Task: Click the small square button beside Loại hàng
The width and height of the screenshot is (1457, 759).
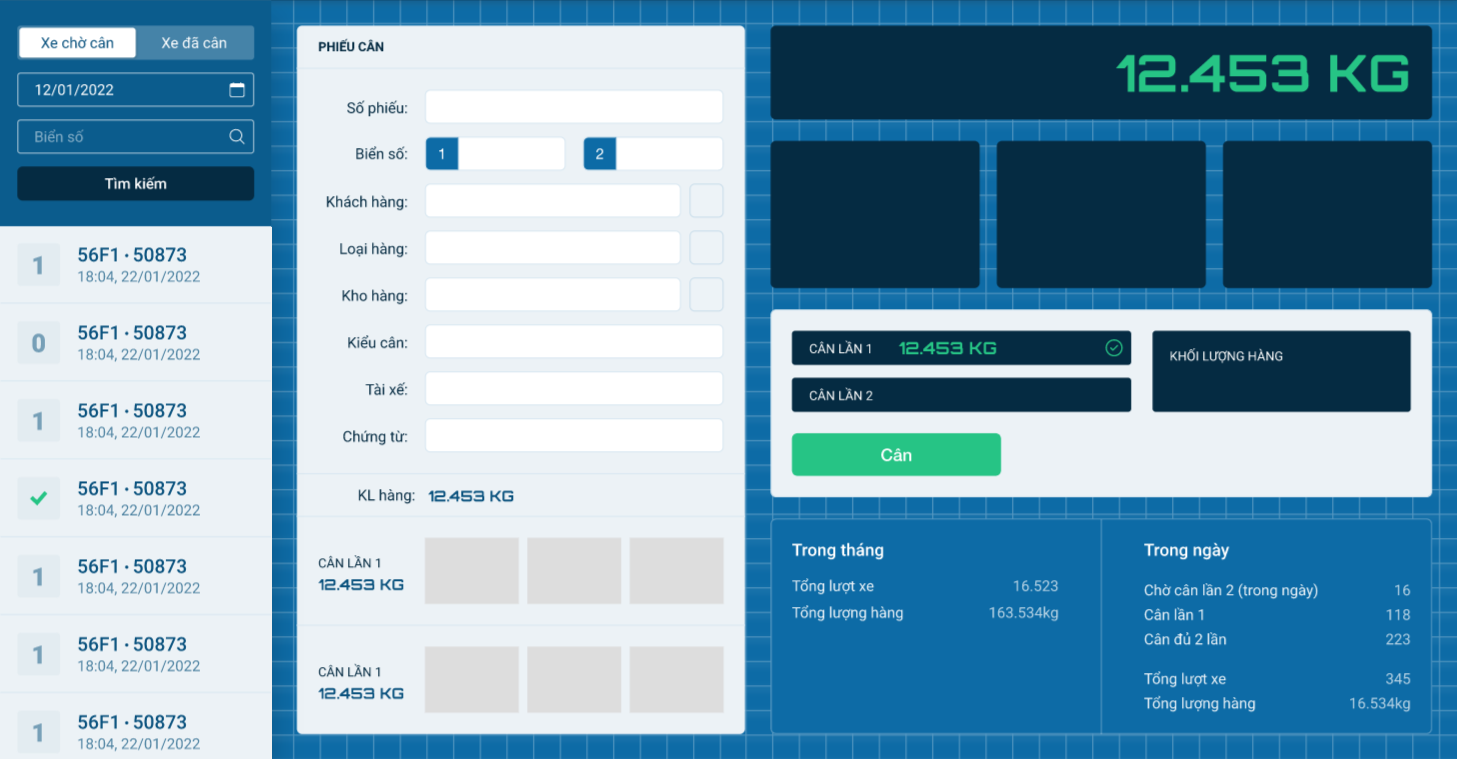Action: [x=706, y=248]
